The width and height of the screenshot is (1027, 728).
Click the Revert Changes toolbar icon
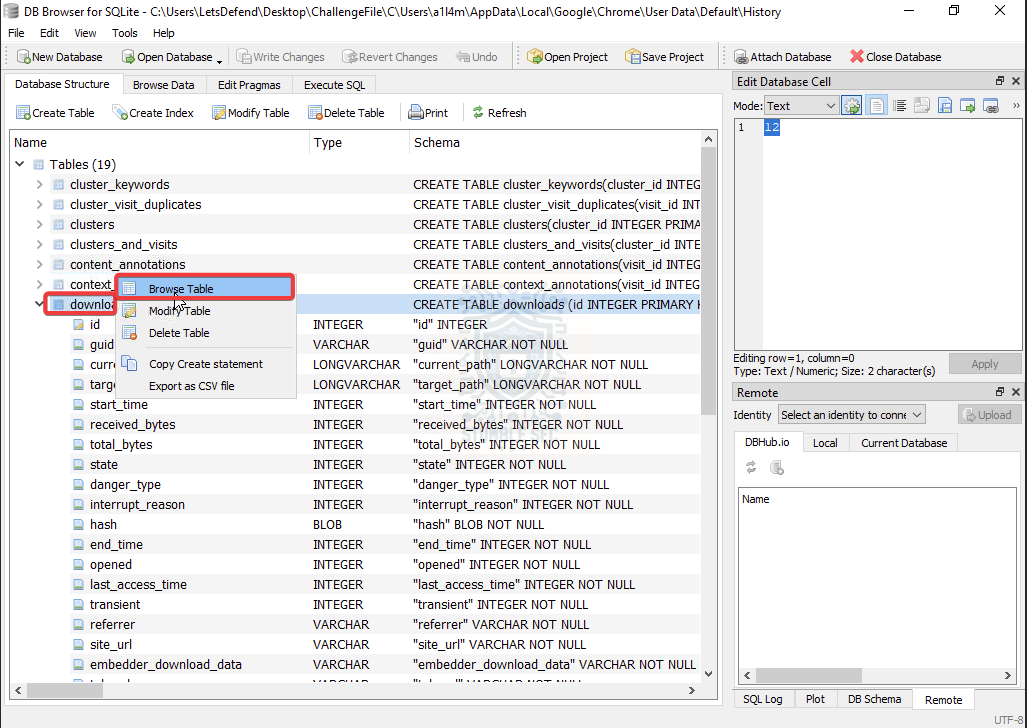pyautogui.click(x=349, y=57)
